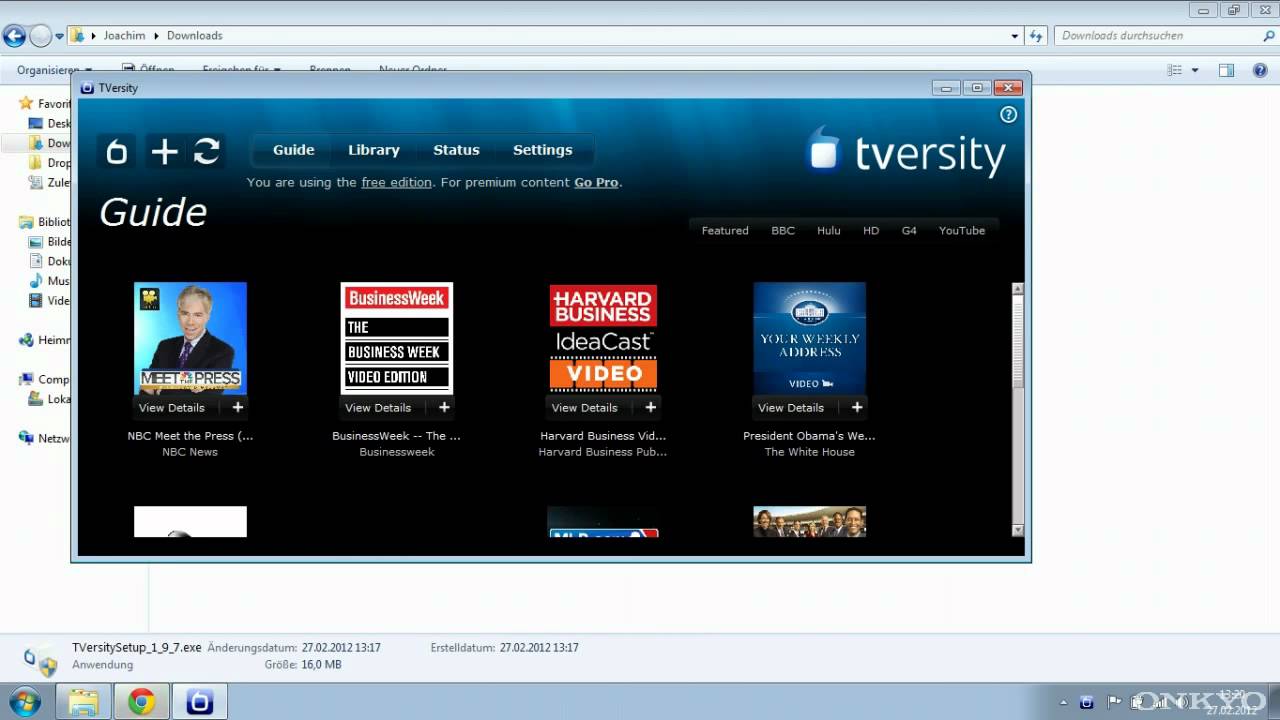Select the BBC guide category
Screen dimensions: 1280x720
coord(783,230)
